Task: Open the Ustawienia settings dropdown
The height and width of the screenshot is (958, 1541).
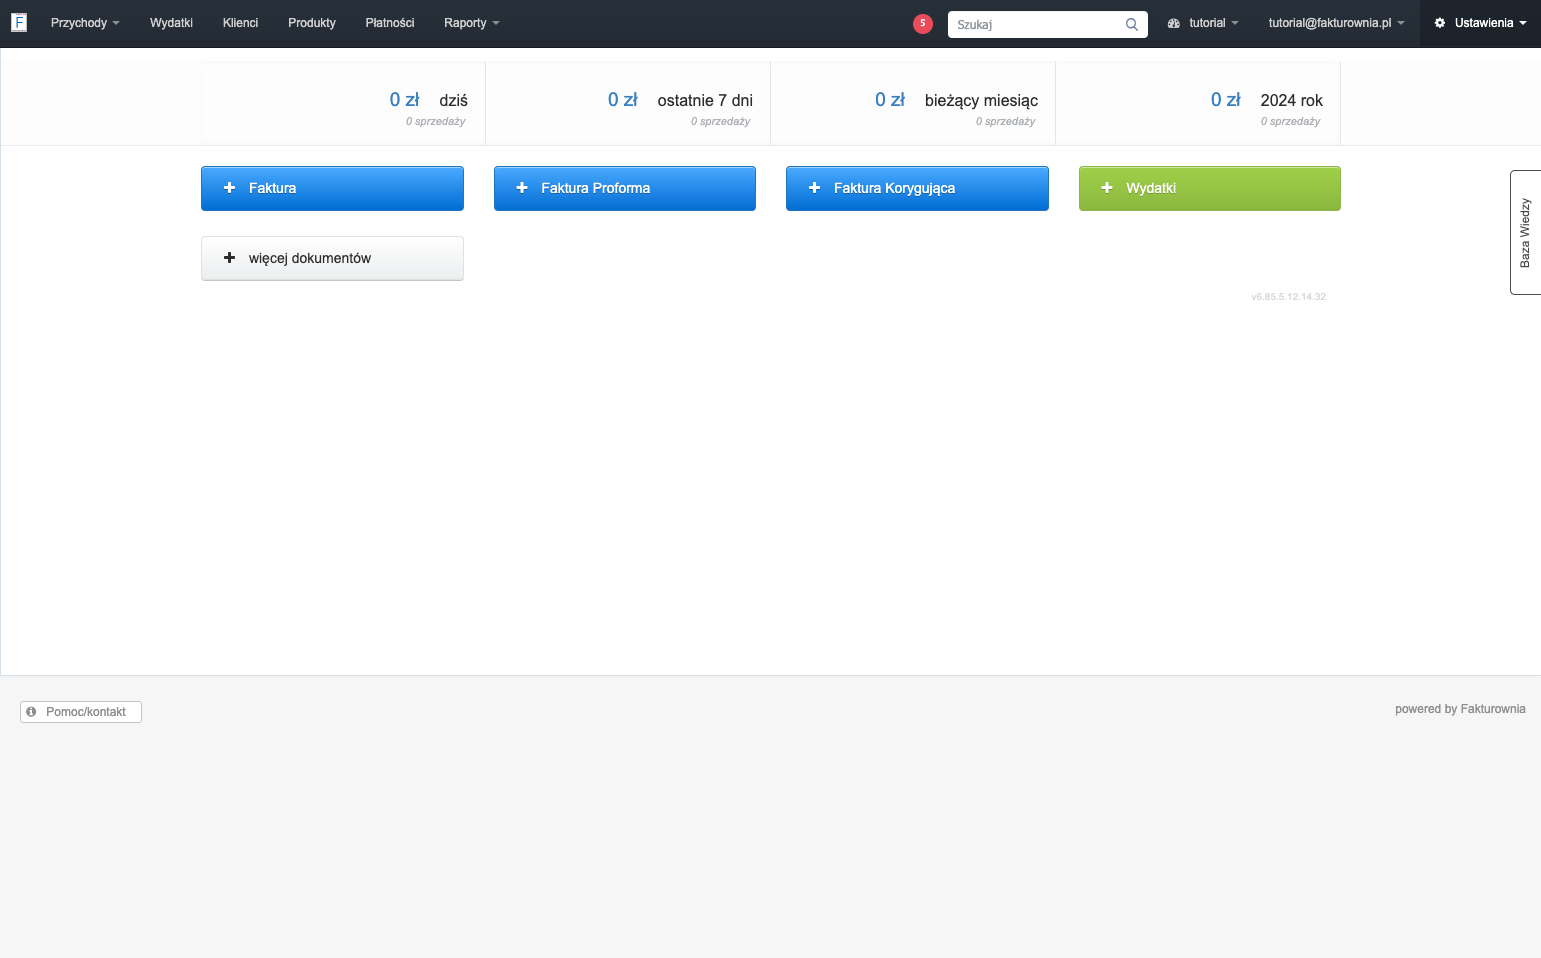Action: (x=1480, y=23)
